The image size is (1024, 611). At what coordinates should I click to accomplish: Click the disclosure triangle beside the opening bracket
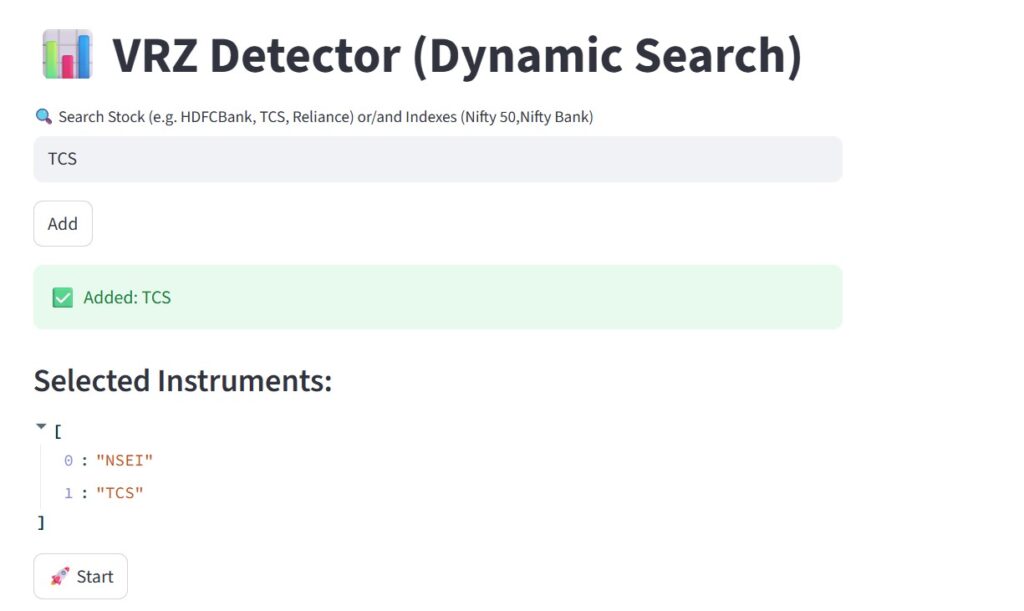coord(41,426)
